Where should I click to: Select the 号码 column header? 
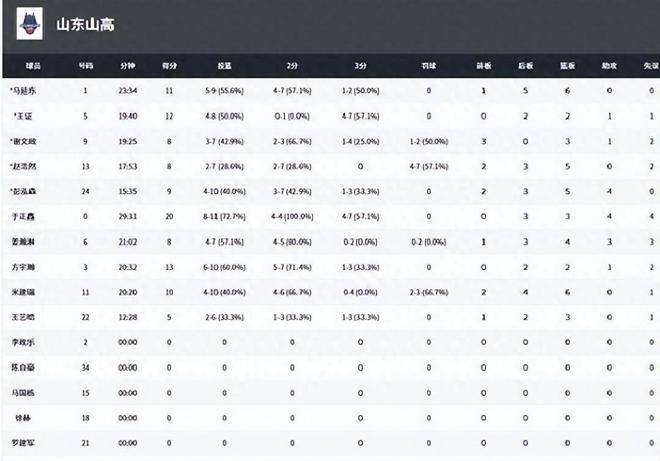[x=86, y=65]
